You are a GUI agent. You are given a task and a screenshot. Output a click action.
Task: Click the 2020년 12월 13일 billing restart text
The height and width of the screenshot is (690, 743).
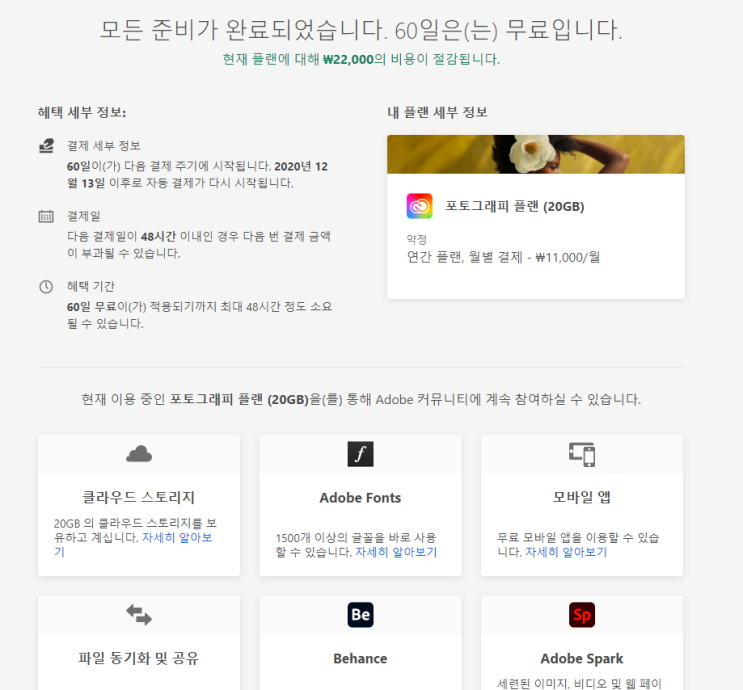pos(197,174)
